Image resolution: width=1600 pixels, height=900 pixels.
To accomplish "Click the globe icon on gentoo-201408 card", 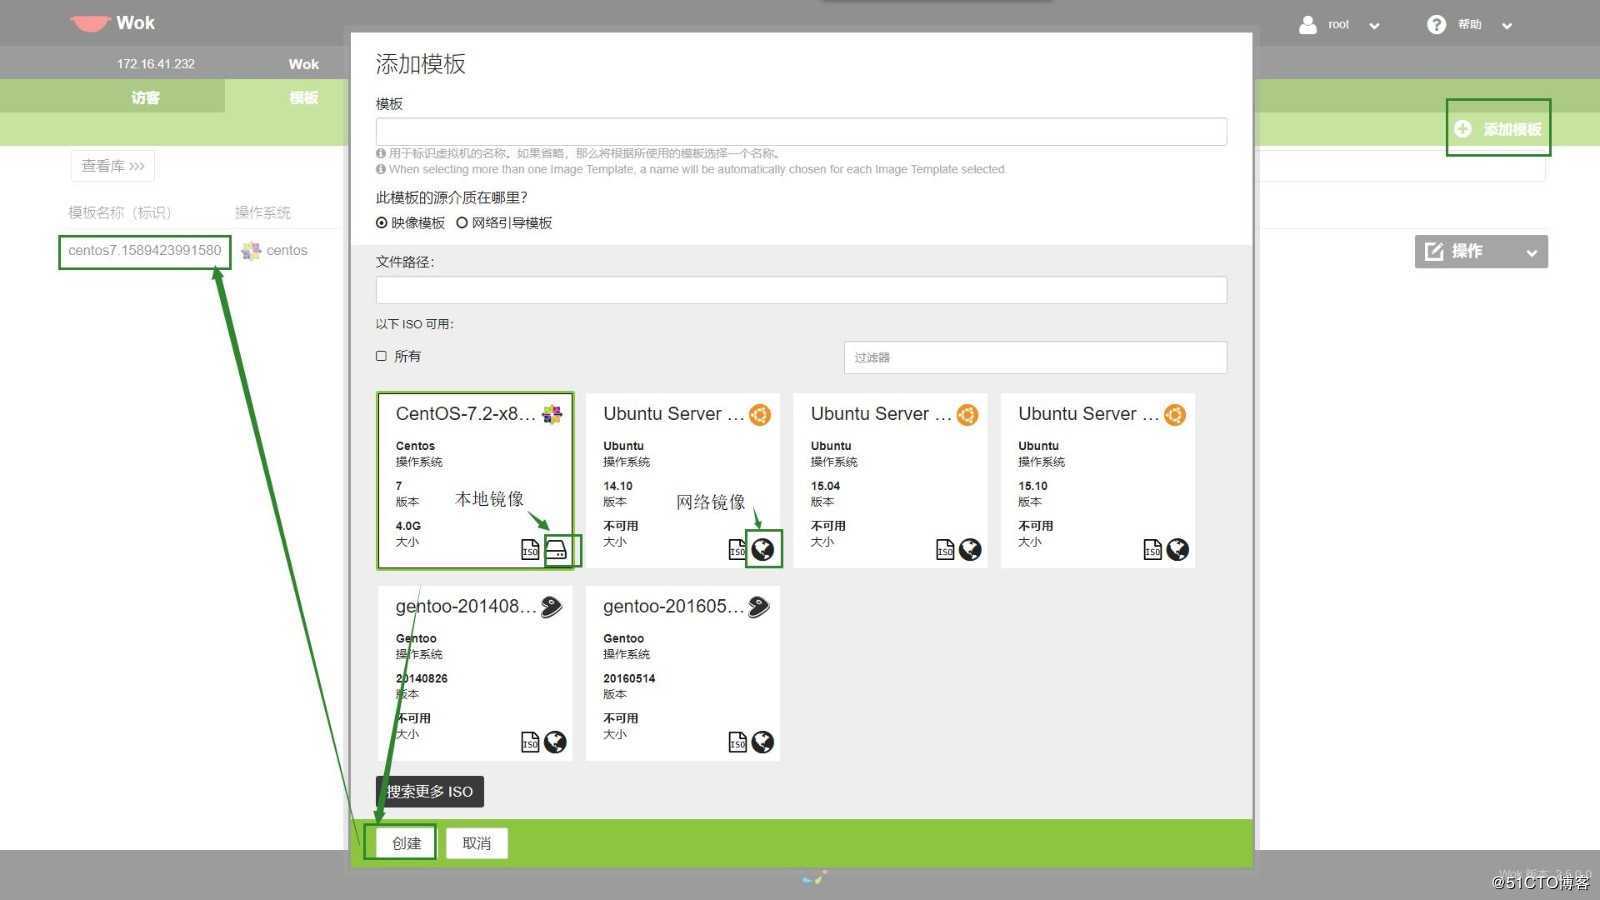I will [x=555, y=742].
